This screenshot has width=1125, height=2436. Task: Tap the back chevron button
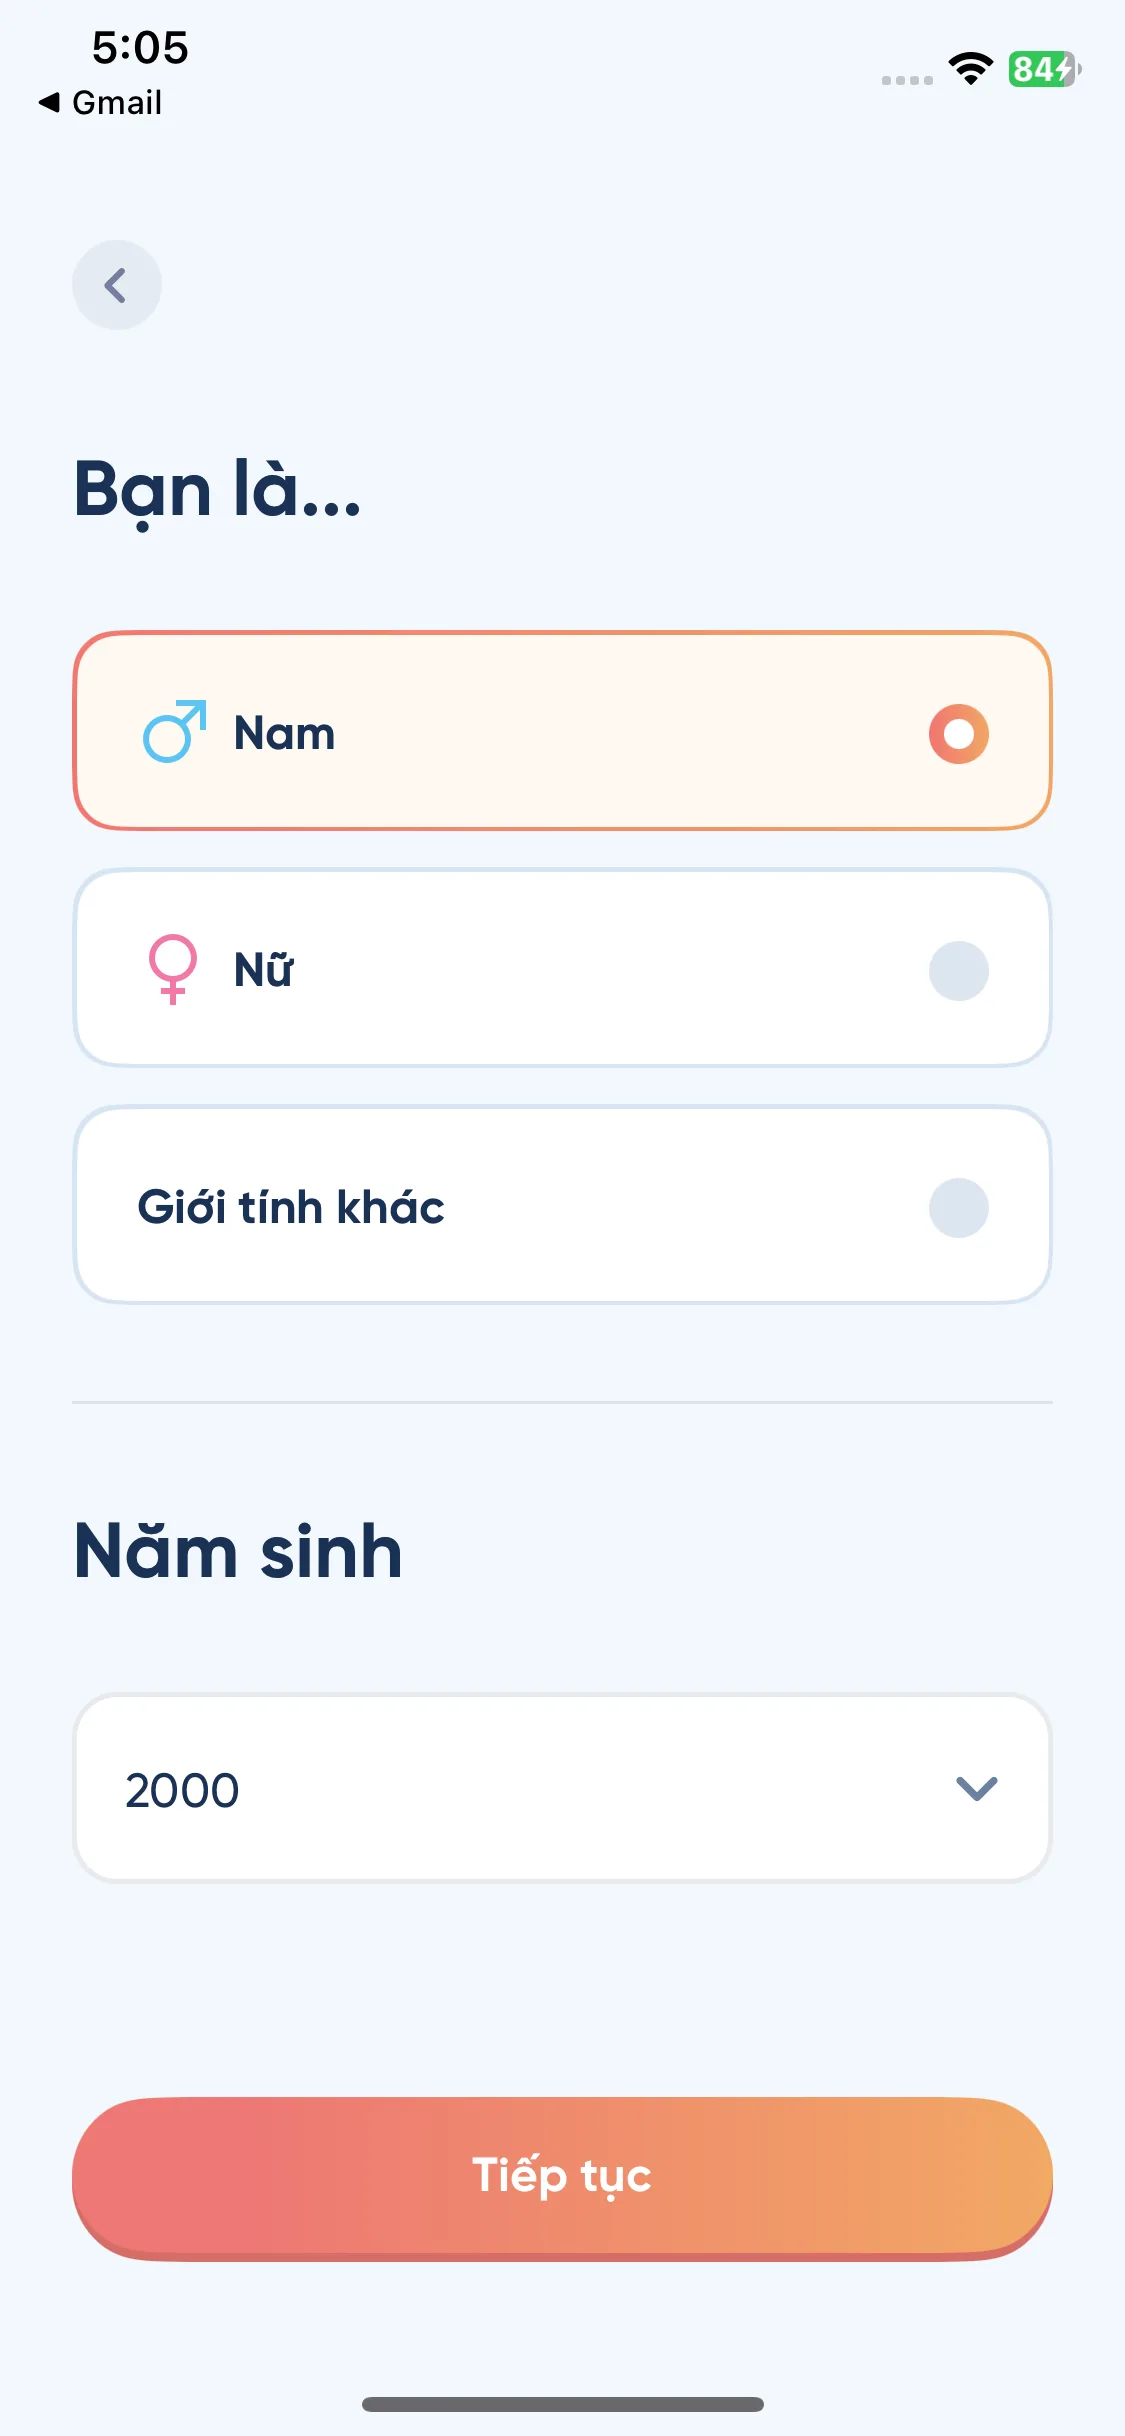click(116, 285)
